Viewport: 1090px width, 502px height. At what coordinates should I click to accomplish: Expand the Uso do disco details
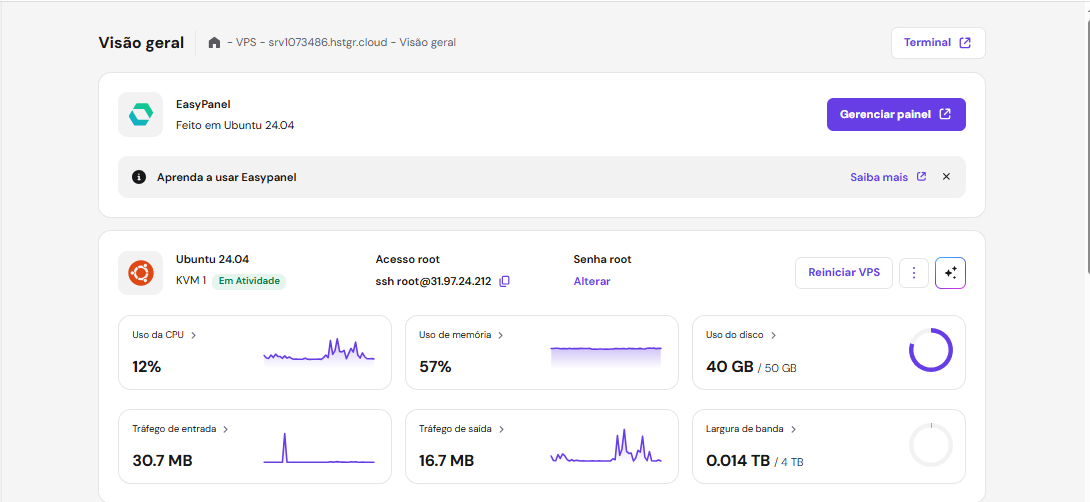click(741, 335)
